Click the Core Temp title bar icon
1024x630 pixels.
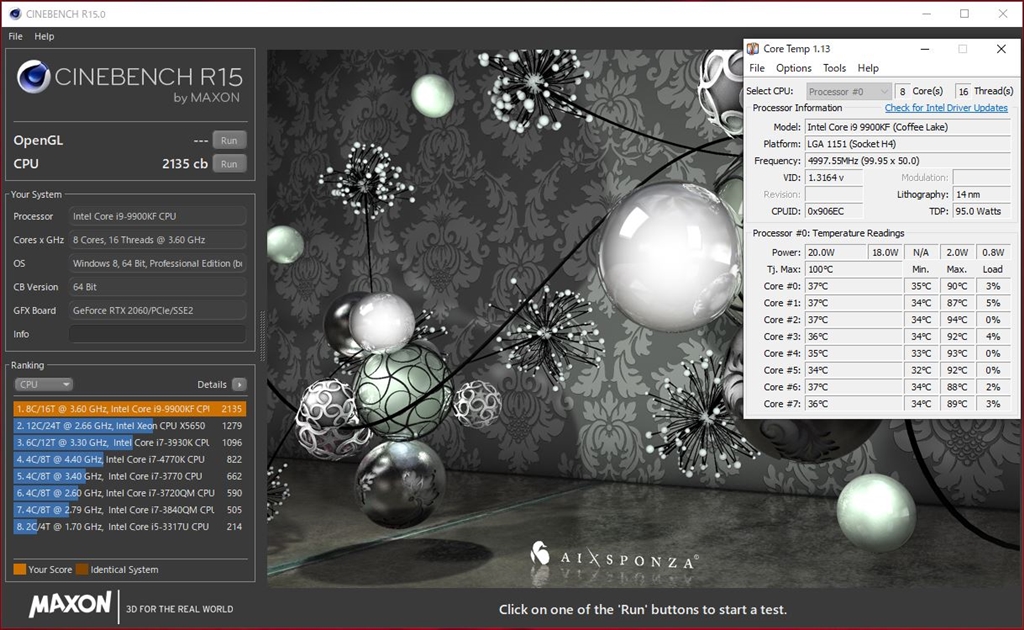pyautogui.click(x=753, y=49)
